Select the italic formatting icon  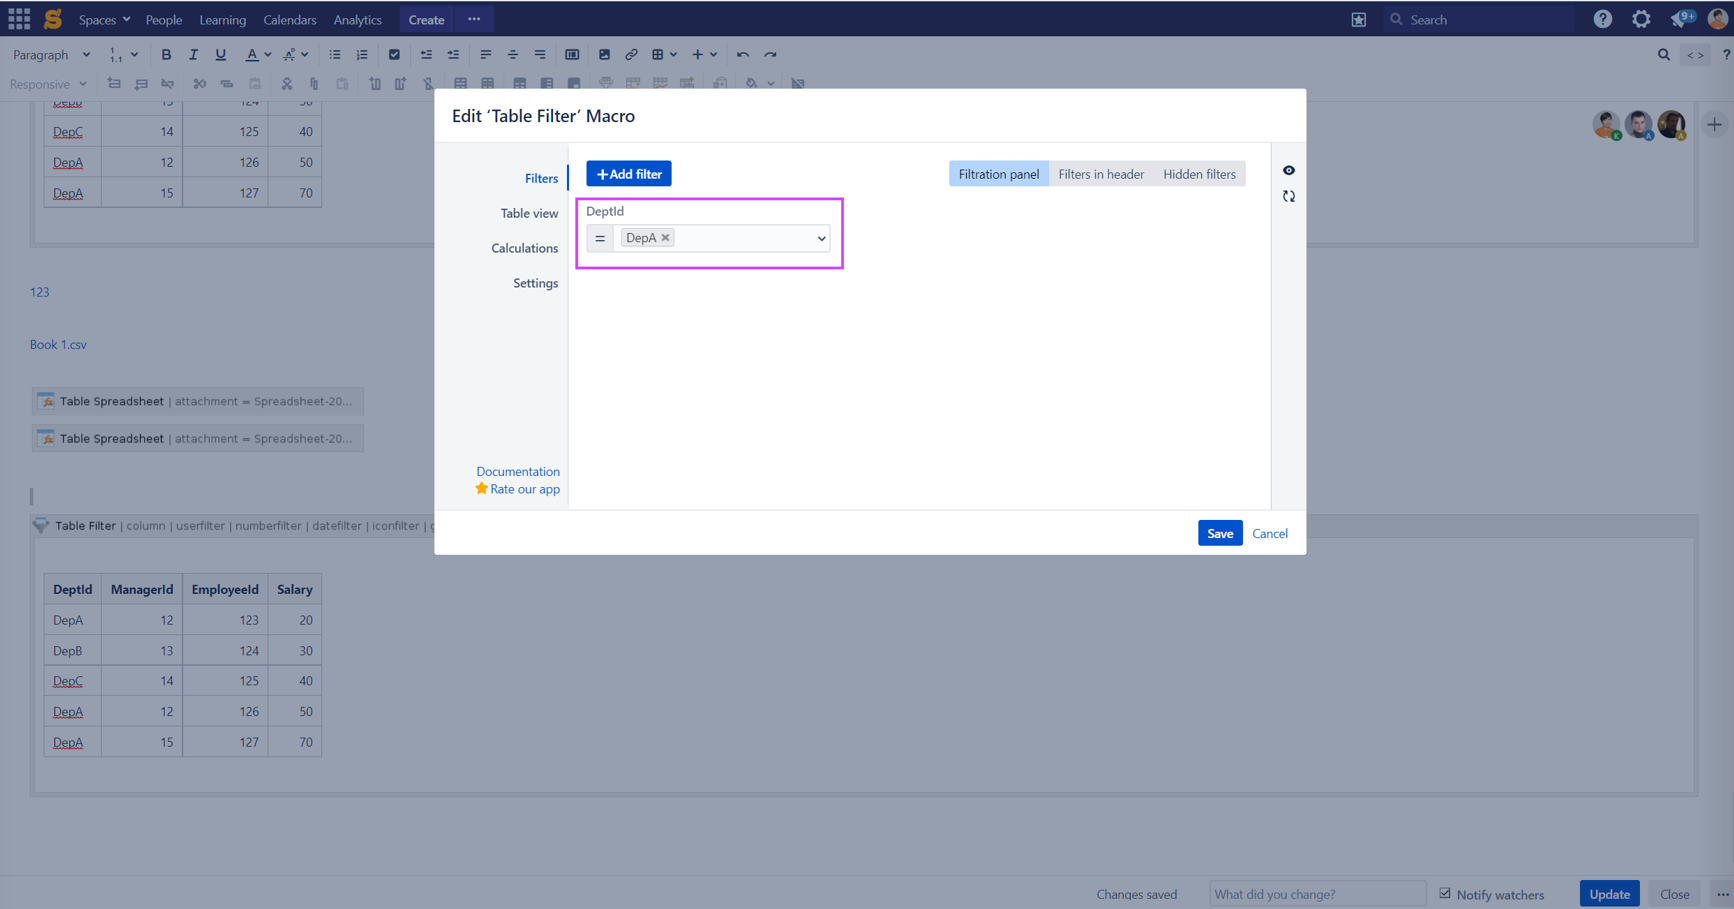pyautogui.click(x=193, y=55)
